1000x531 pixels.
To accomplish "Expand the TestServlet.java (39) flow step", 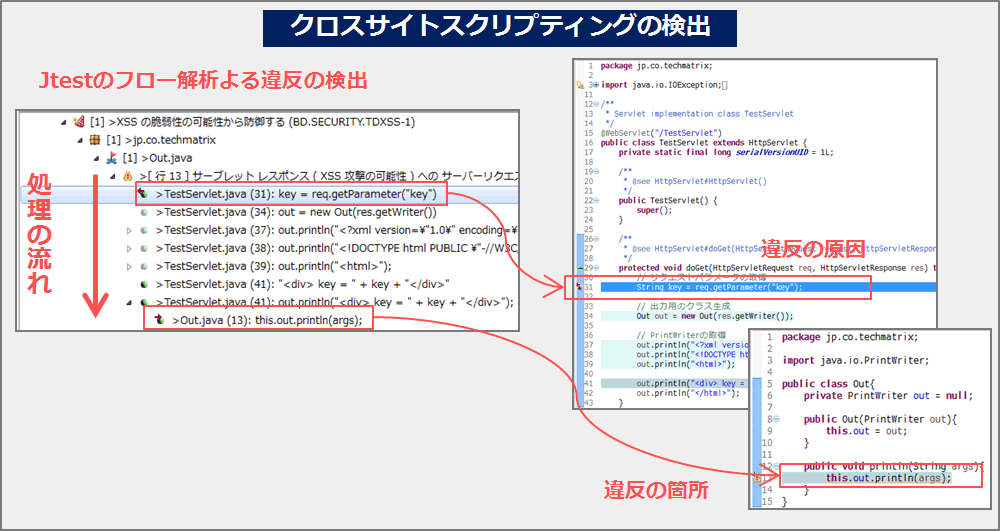I will (129, 266).
